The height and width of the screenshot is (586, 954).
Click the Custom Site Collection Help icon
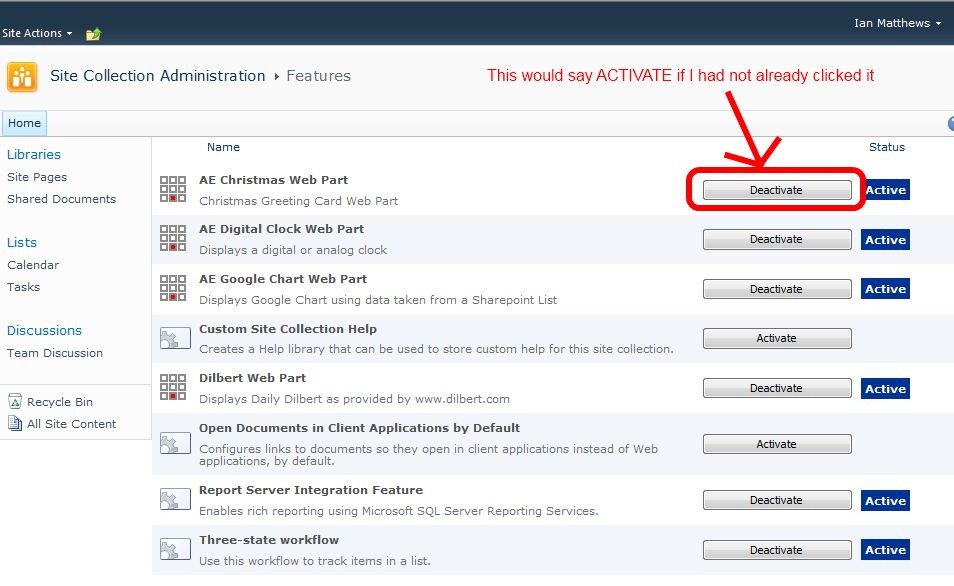(x=173, y=338)
